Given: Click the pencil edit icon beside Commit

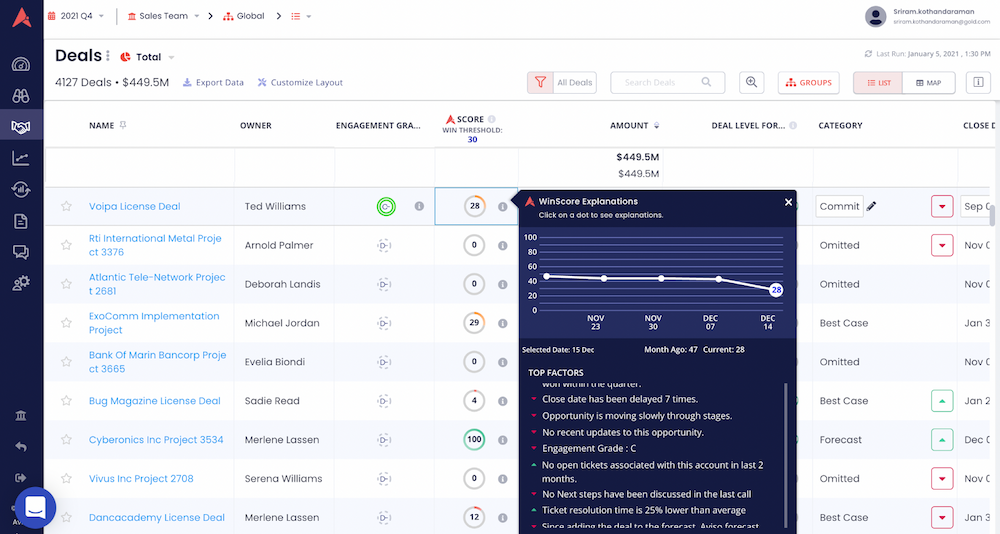Looking at the screenshot, I should point(872,206).
